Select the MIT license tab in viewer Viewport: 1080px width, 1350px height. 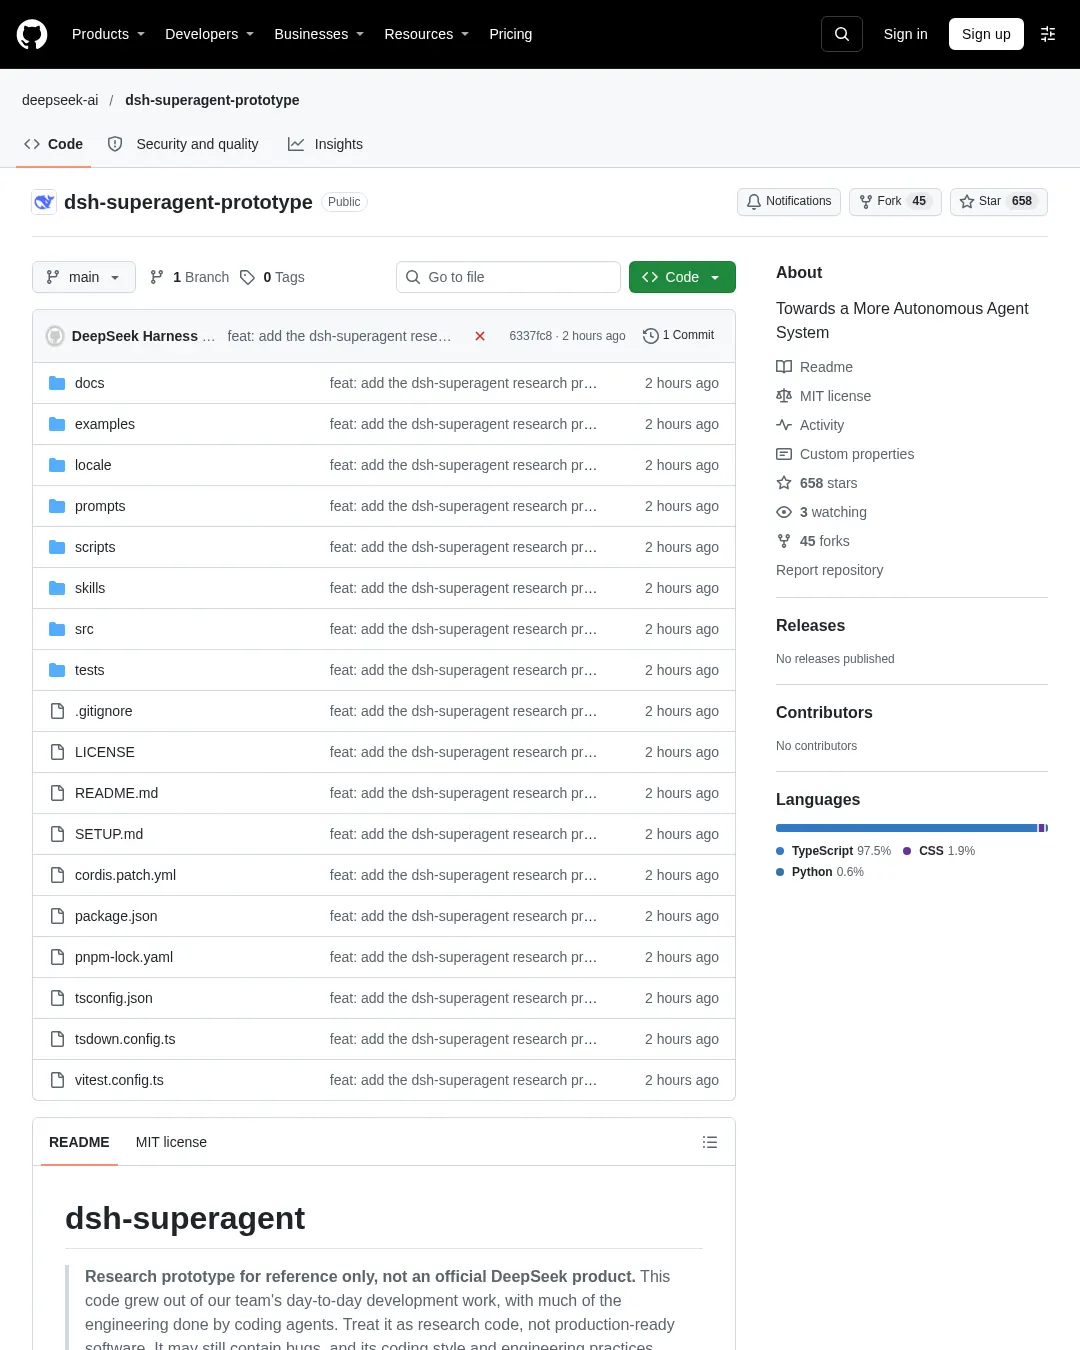(171, 1142)
